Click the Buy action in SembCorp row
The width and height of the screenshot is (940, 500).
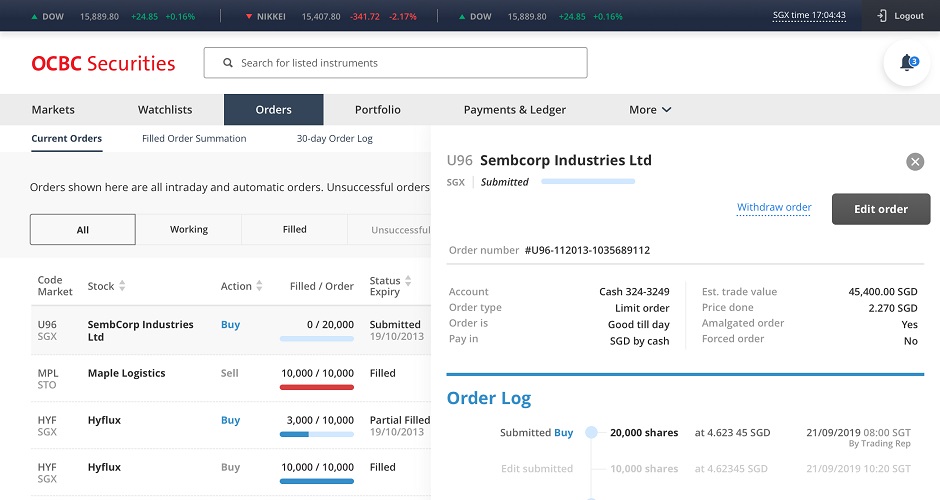coord(230,324)
